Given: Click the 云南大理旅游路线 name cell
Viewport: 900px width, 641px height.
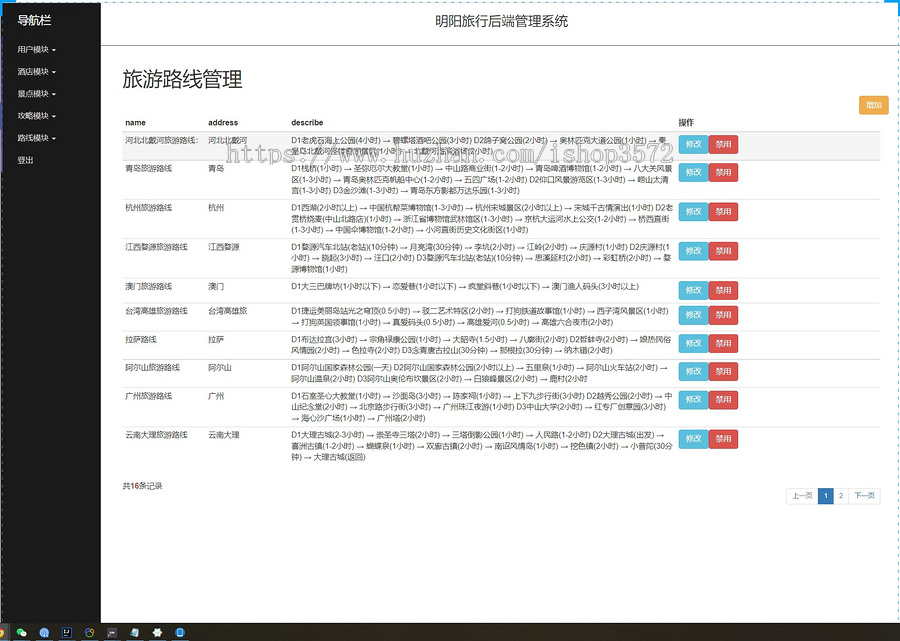Looking at the screenshot, I should tap(156, 435).
